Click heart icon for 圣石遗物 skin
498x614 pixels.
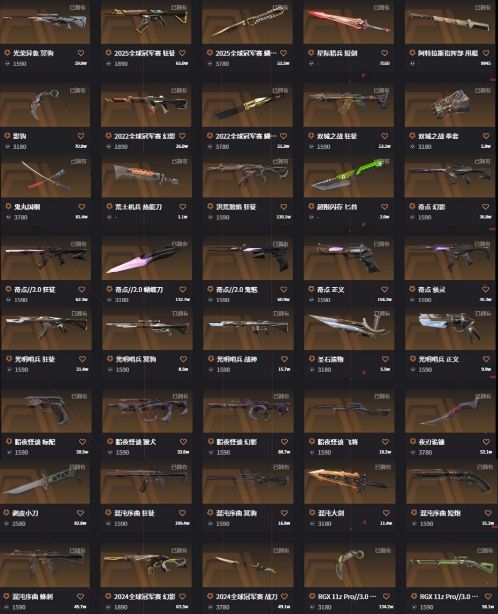tap(385, 359)
